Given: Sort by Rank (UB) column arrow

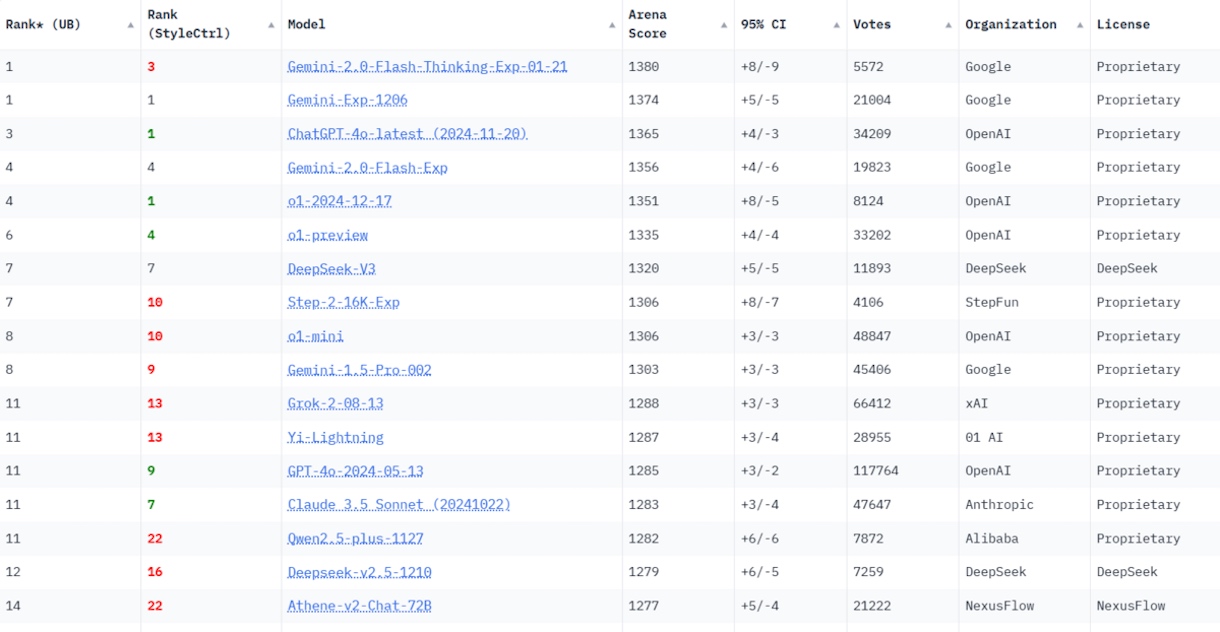Looking at the screenshot, I should (131, 25).
